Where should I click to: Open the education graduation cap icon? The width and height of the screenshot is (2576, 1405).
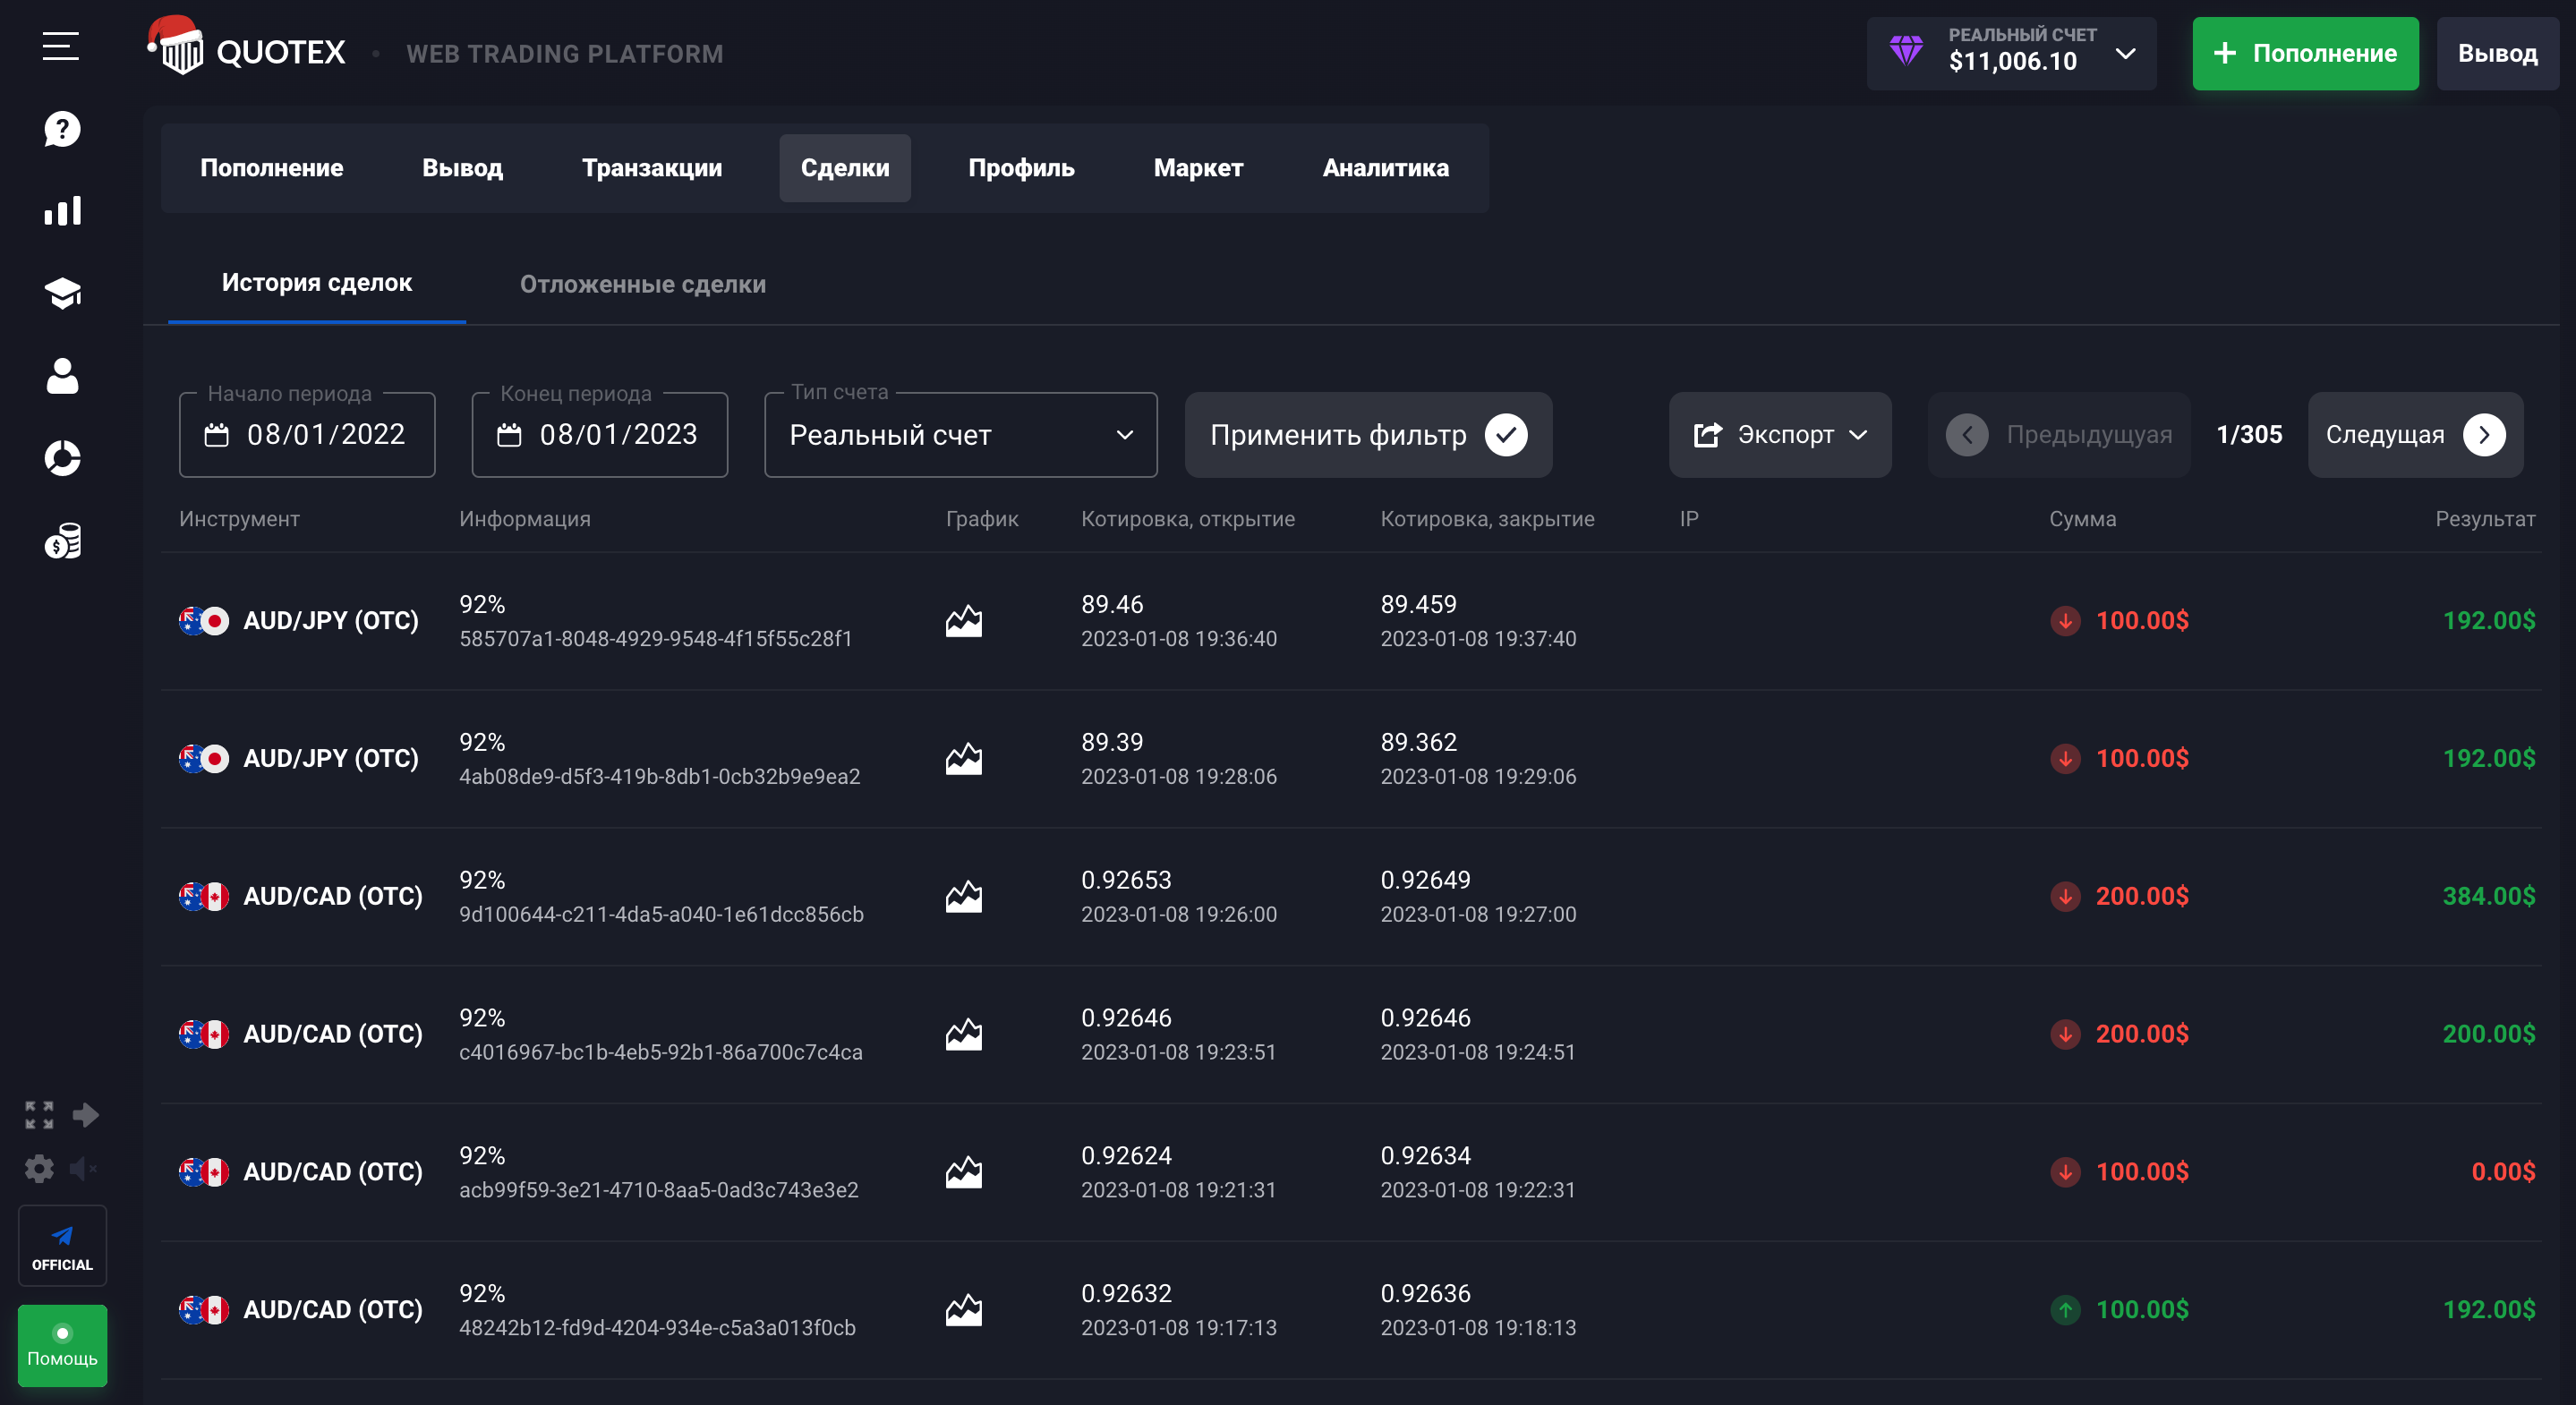pos(62,293)
